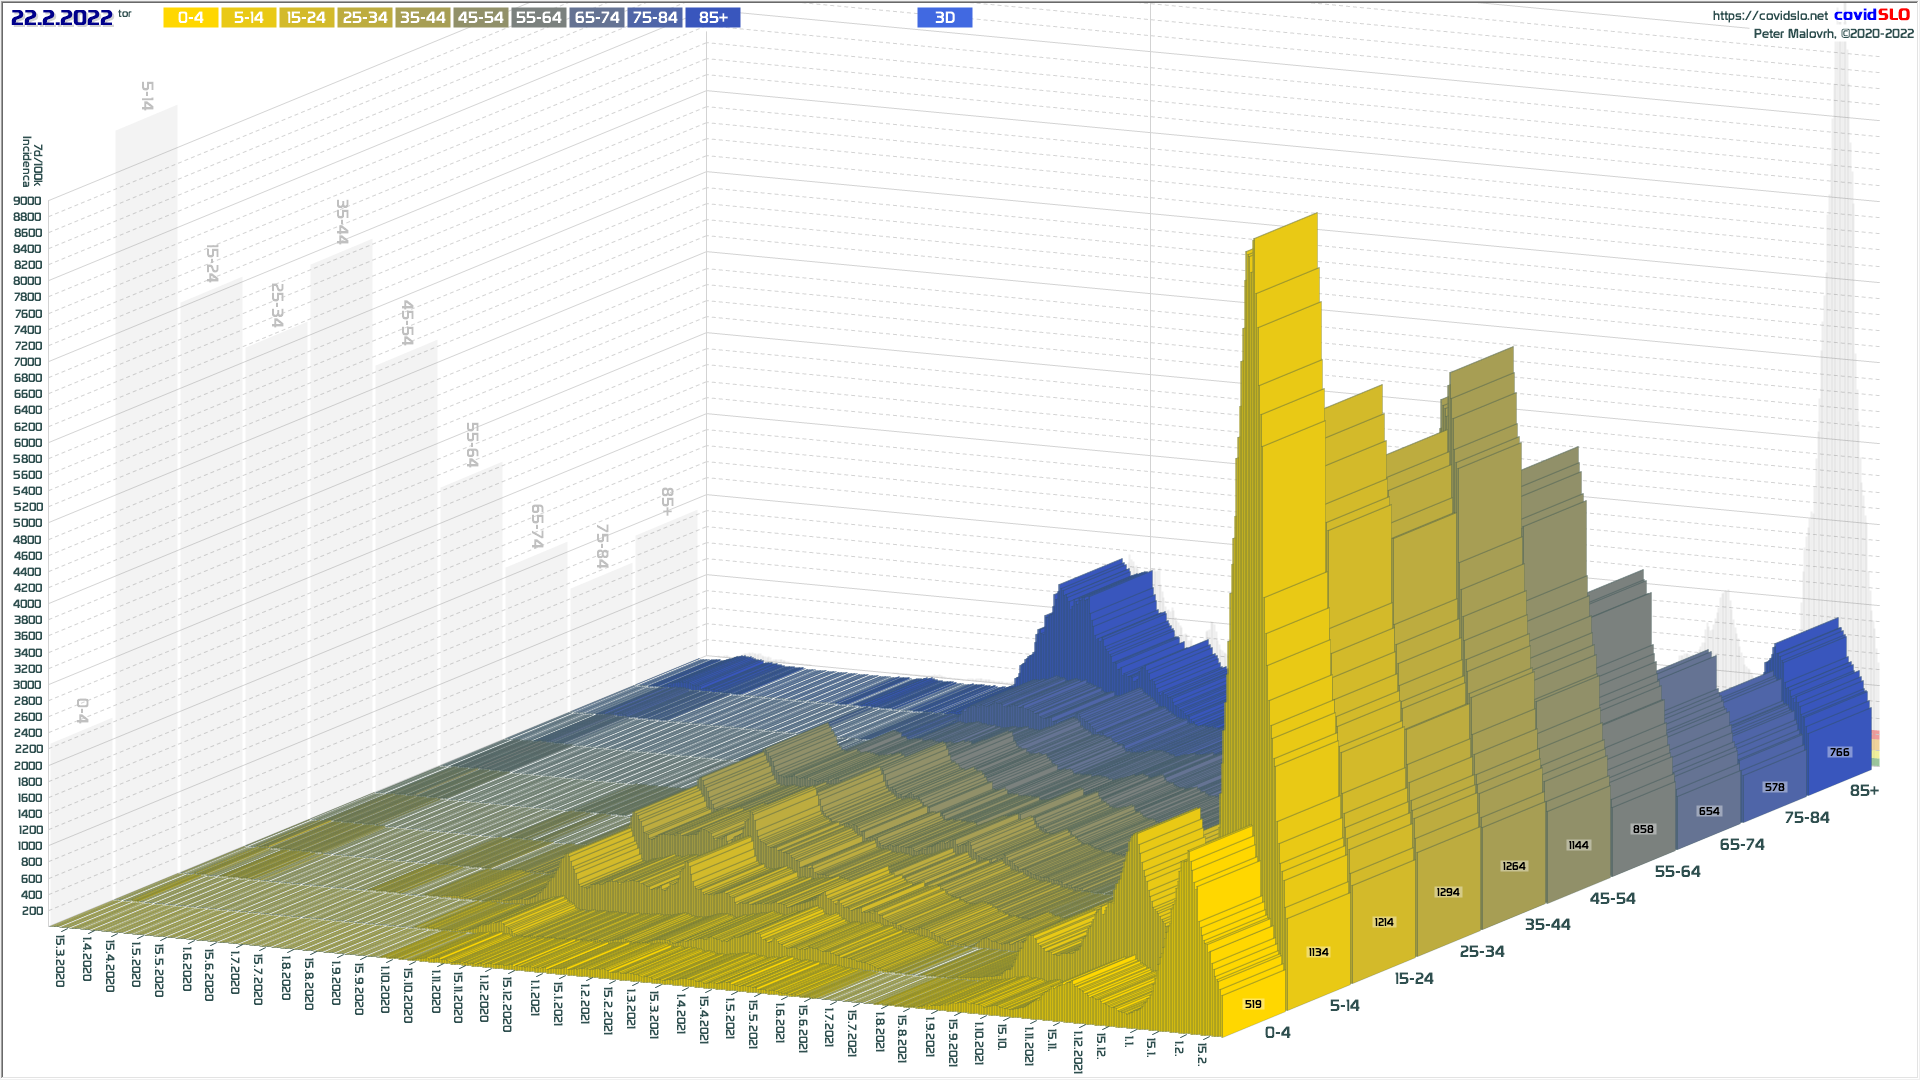The height and width of the screenshot is (1080, 1920).
Task: Click the covidSLO logo
Action: (x=1871, y=15)
